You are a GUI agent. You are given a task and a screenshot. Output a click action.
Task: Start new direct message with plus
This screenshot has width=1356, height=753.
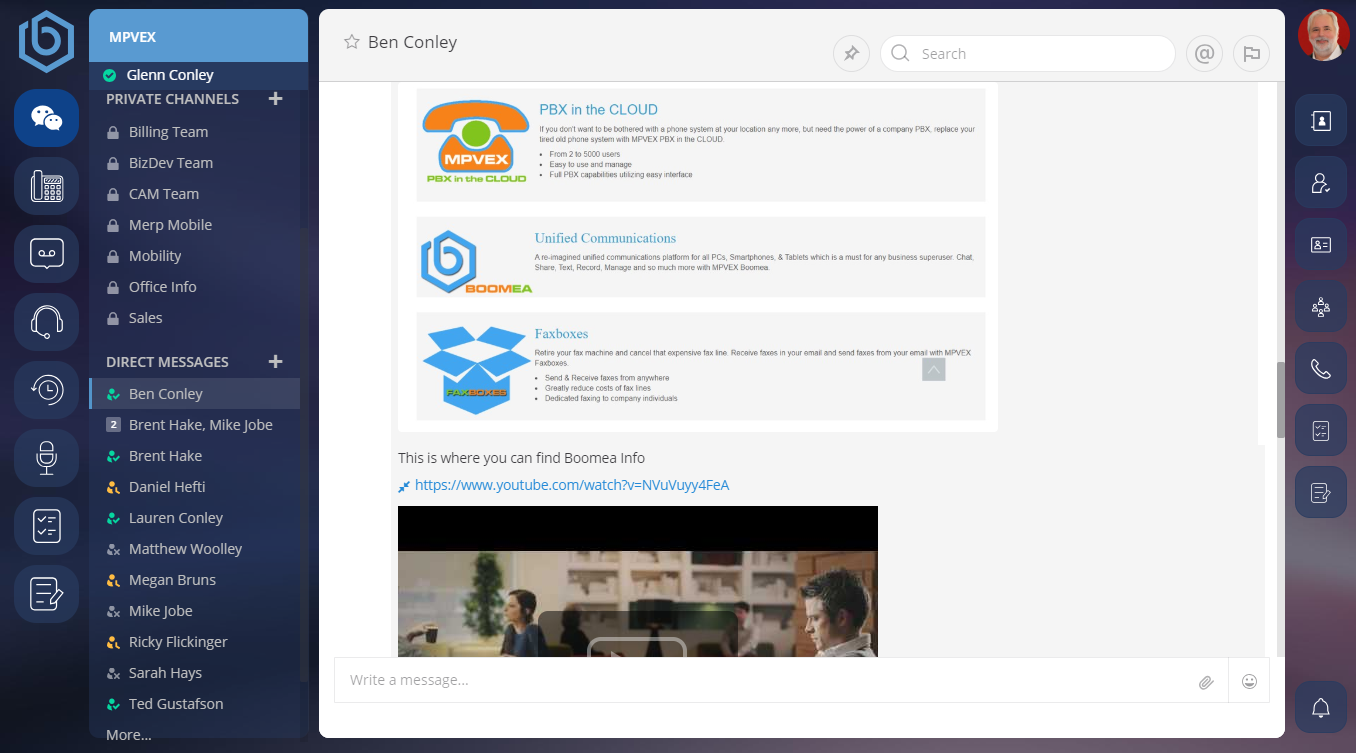(276, 362)
